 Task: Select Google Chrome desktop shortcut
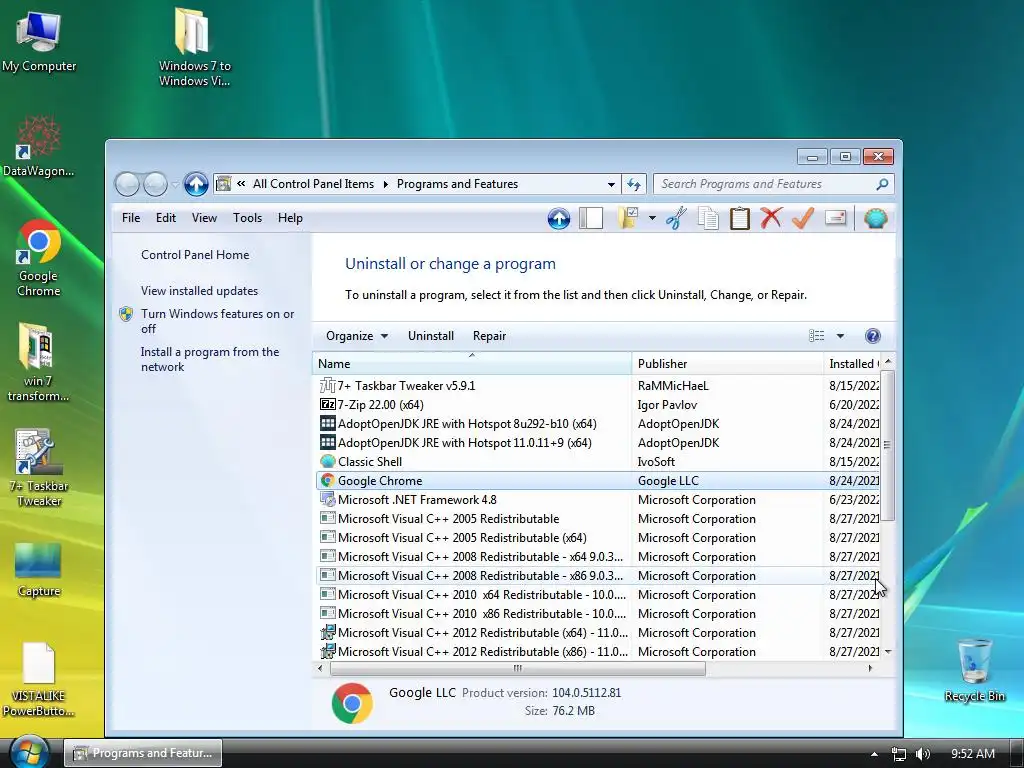[39, 259]
